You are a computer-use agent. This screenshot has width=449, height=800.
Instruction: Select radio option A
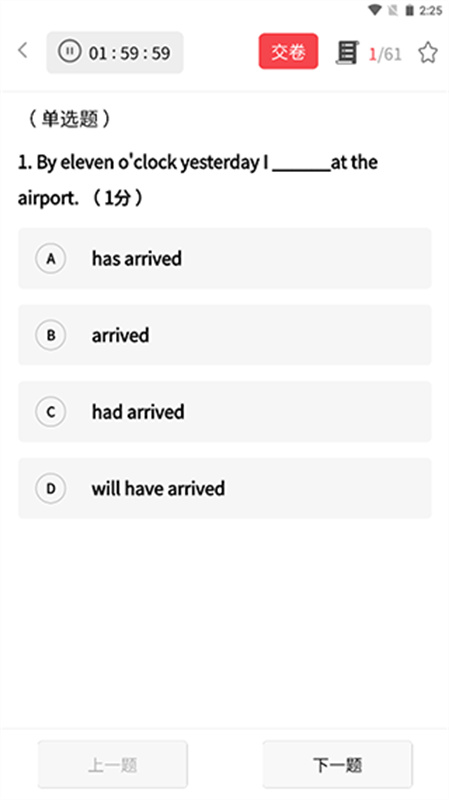[x=51, y=259]
